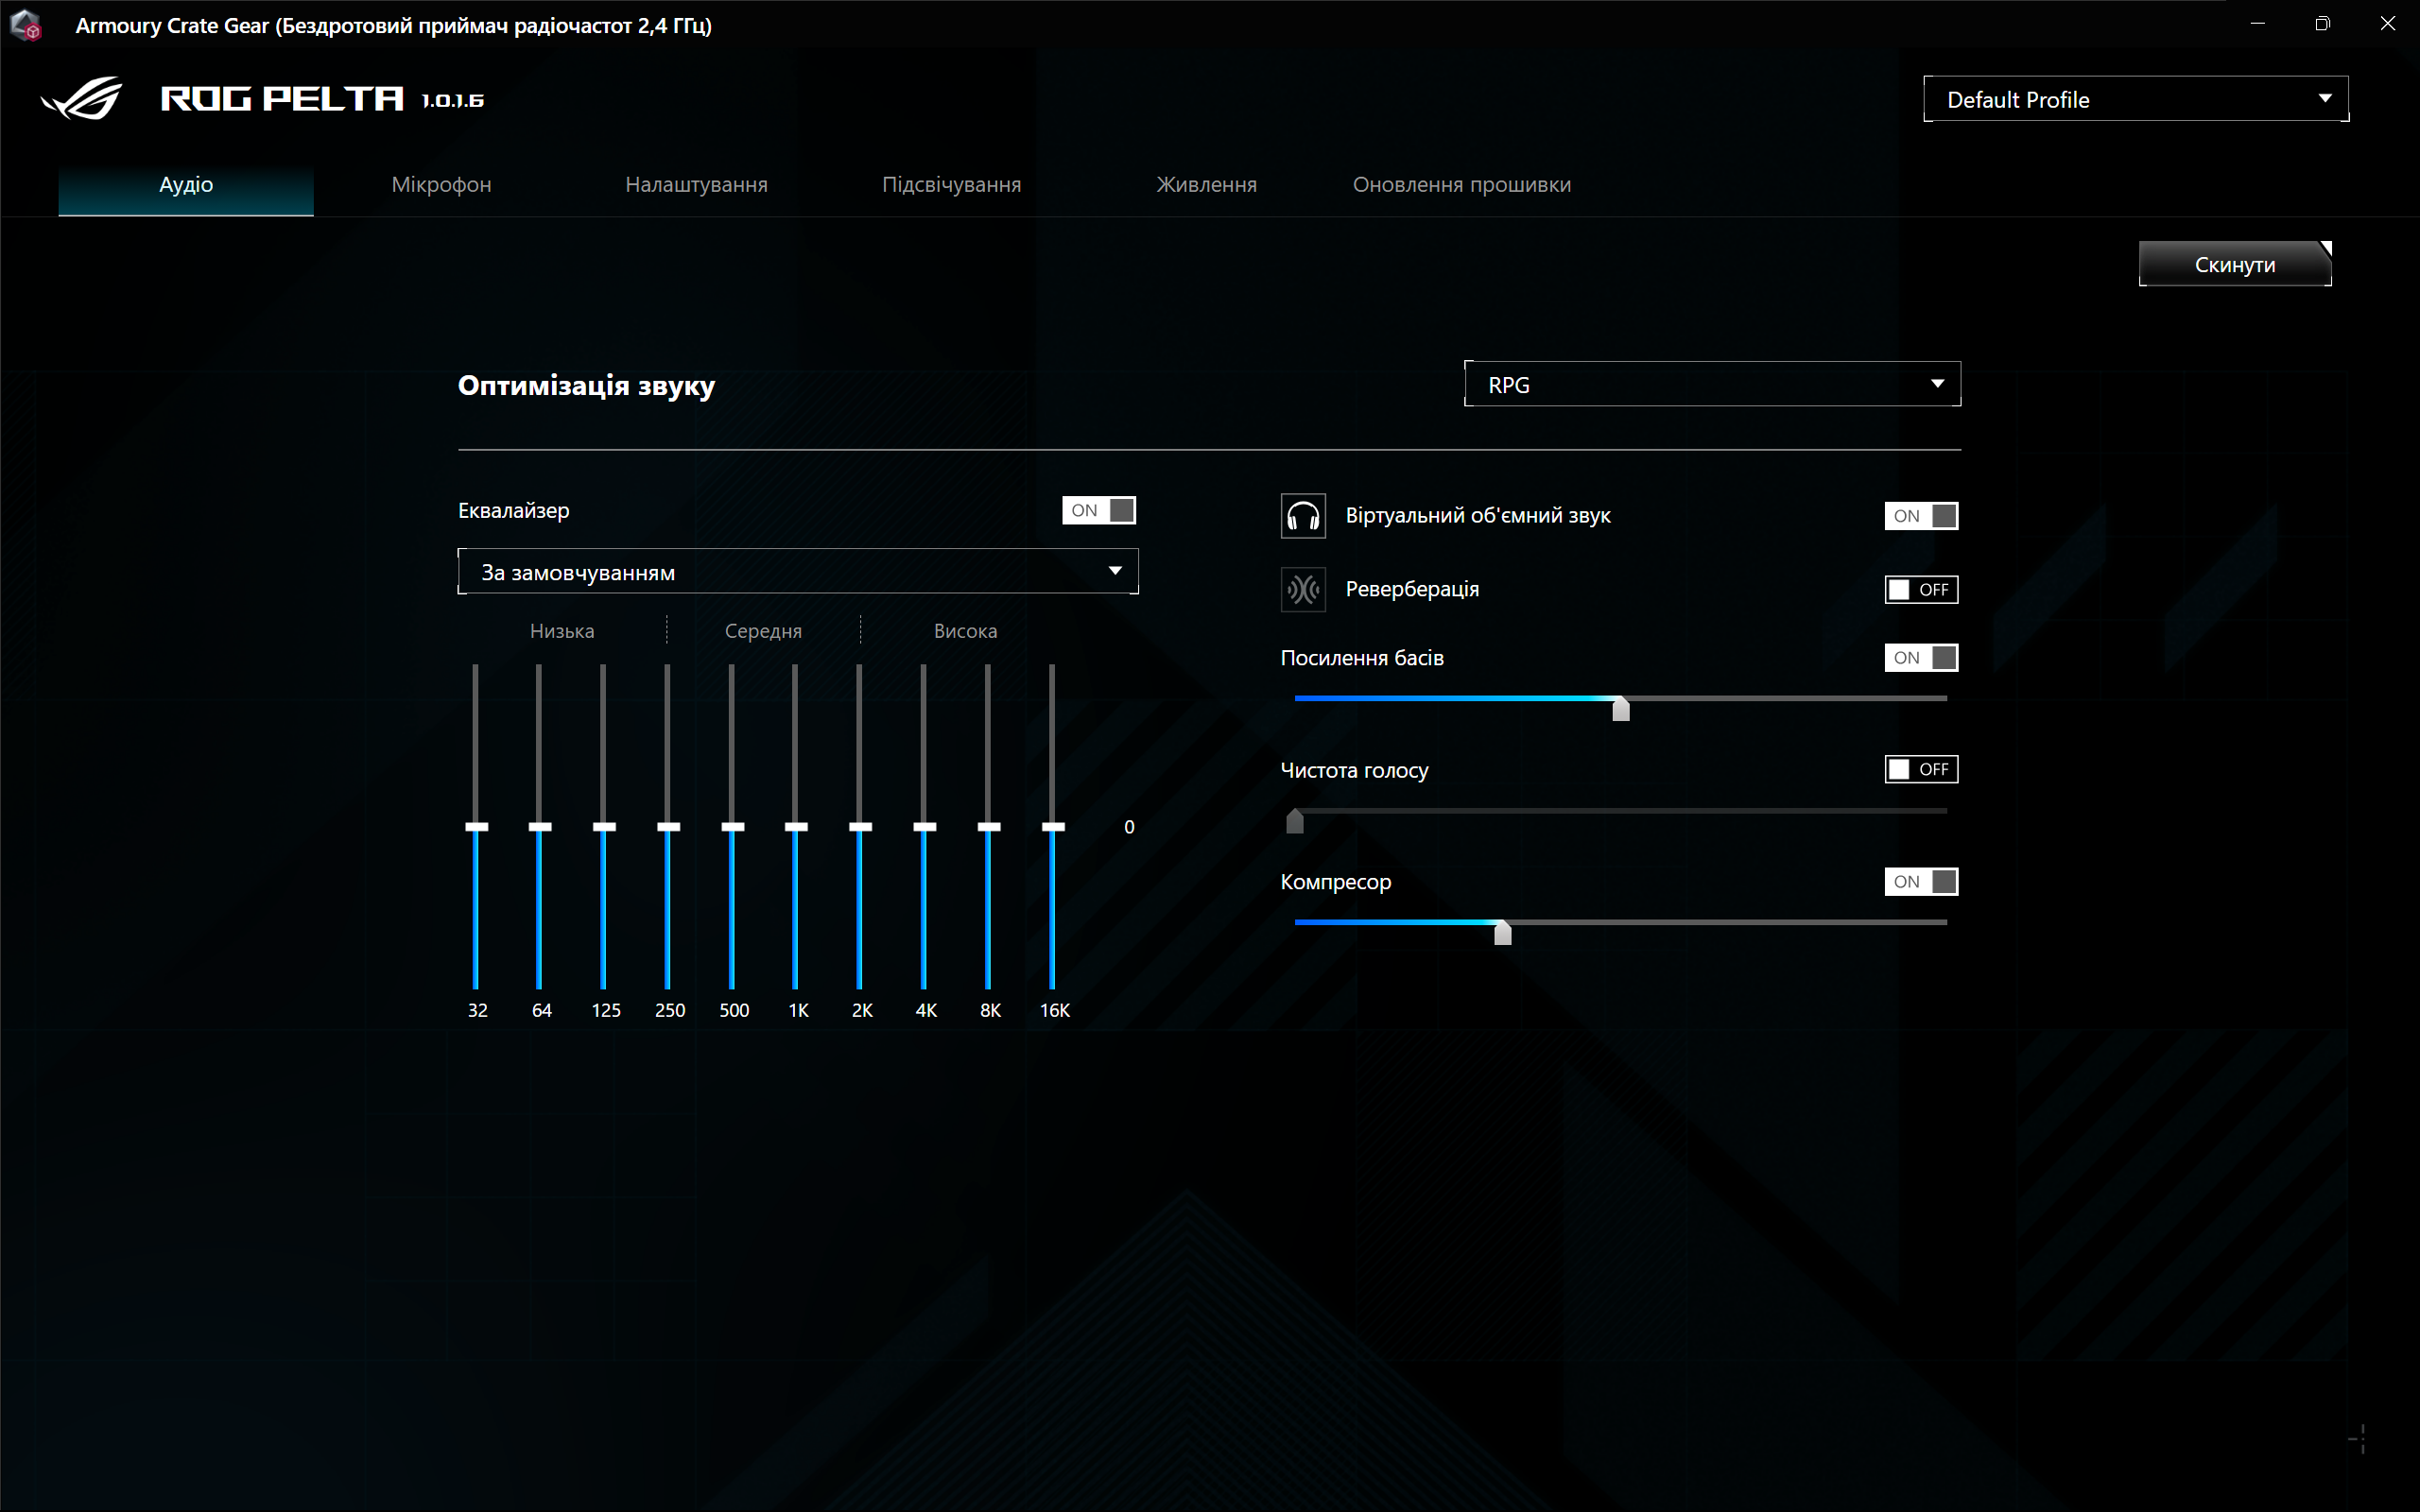Image resolution: width=2420 pixels, height=1512 pixels.
Task: Click the 125 Hz equalizer slider handle
Action: [604, 827]
